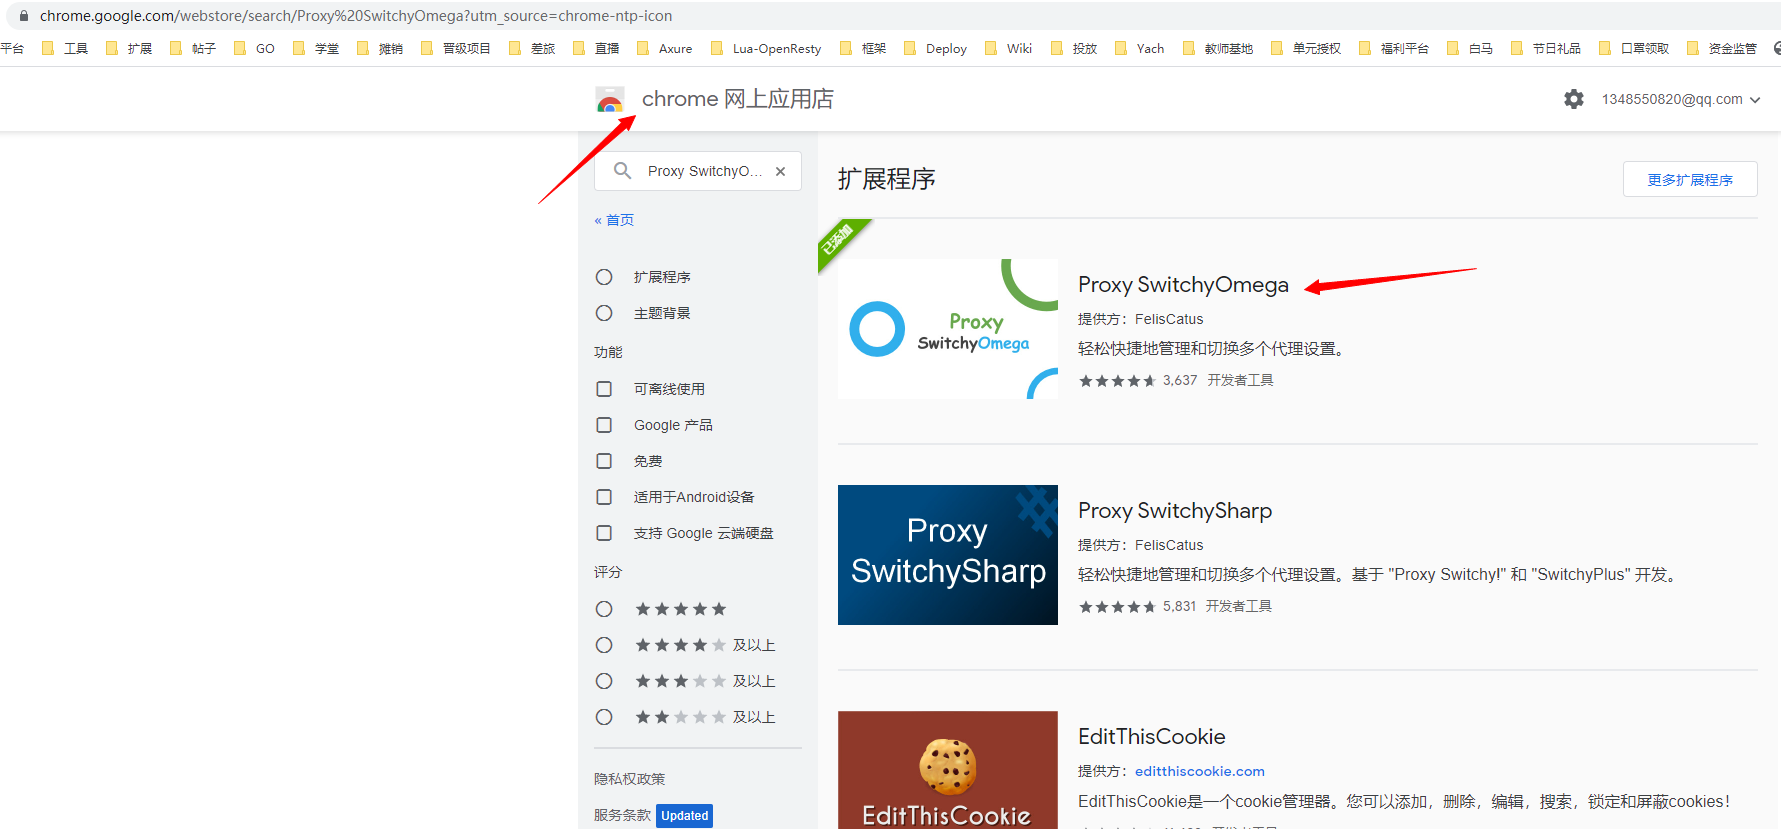Click the Chrome Web Store rainbow logo

(609, 100)
